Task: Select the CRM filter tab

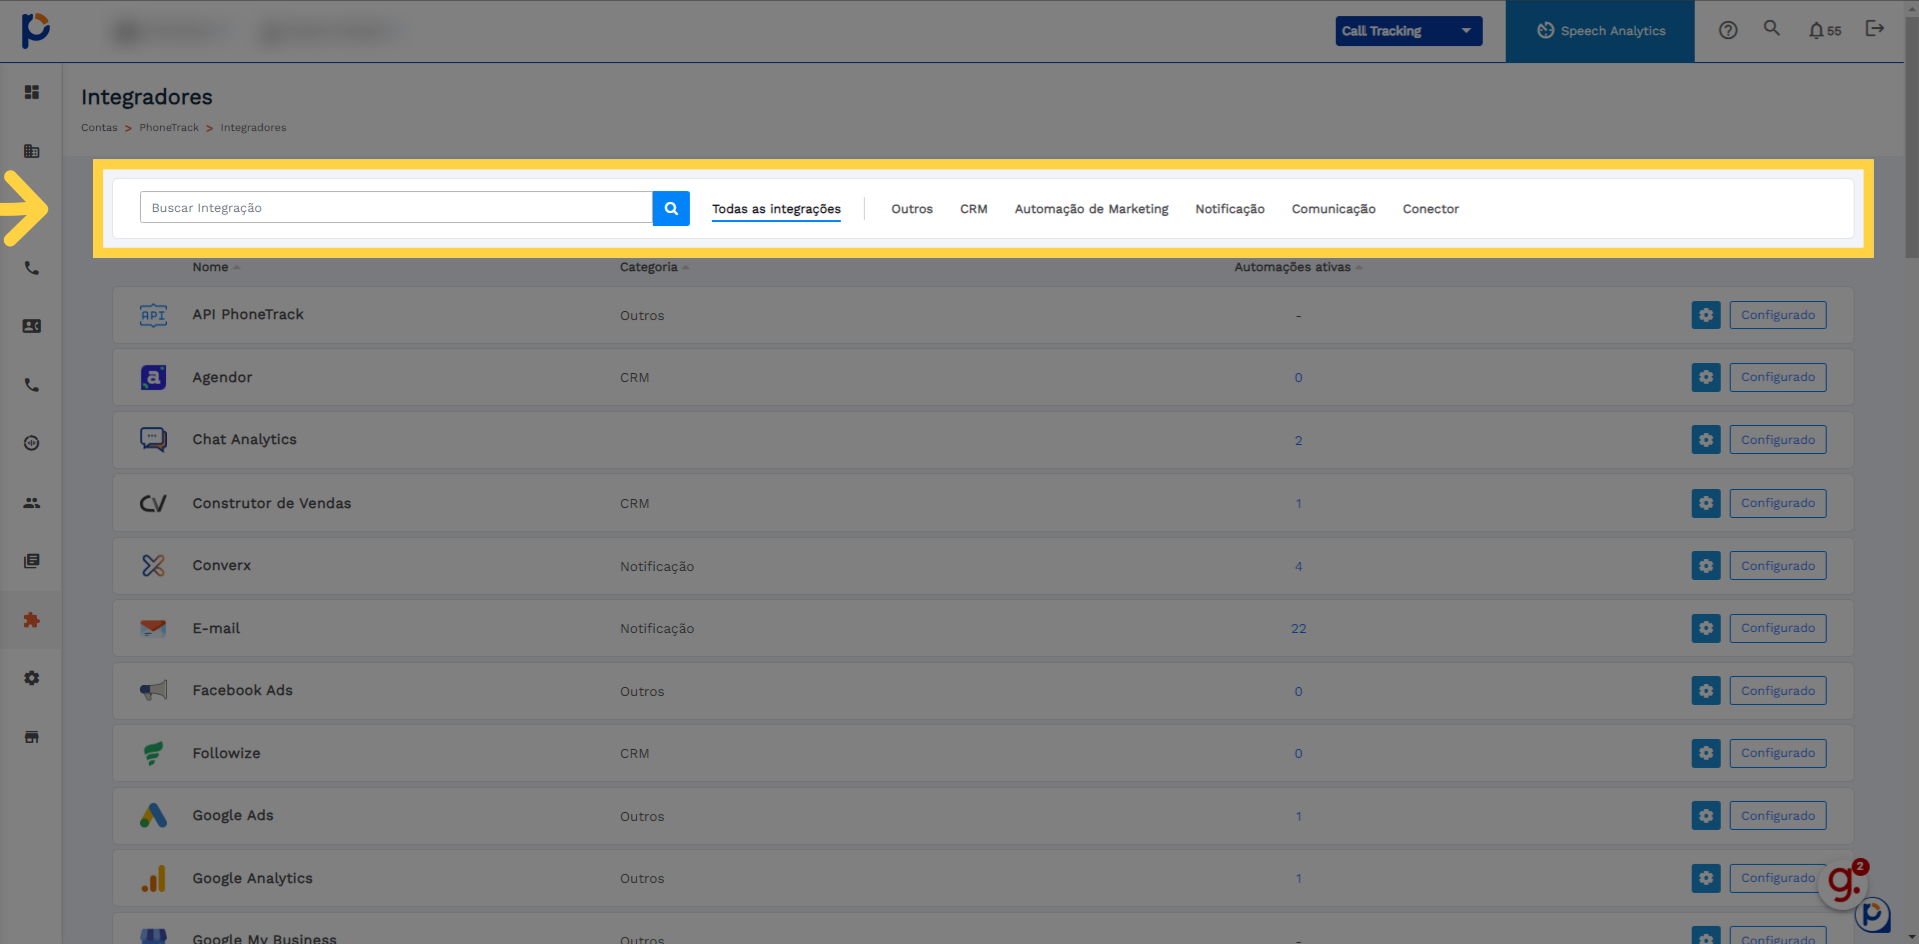Action: click(x=974, y=209)
